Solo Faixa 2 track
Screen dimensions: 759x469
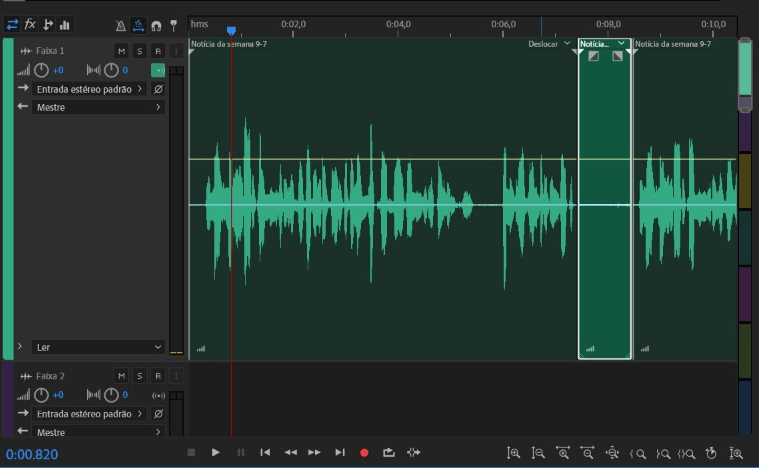click(139, 376)
